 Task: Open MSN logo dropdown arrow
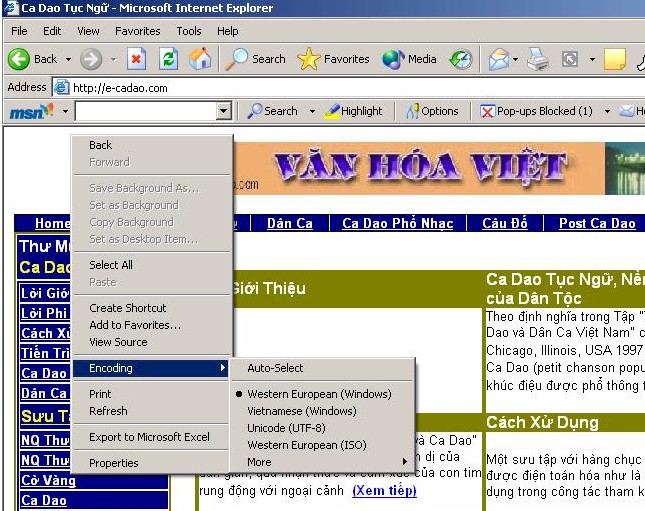click(x=65, y=111)
